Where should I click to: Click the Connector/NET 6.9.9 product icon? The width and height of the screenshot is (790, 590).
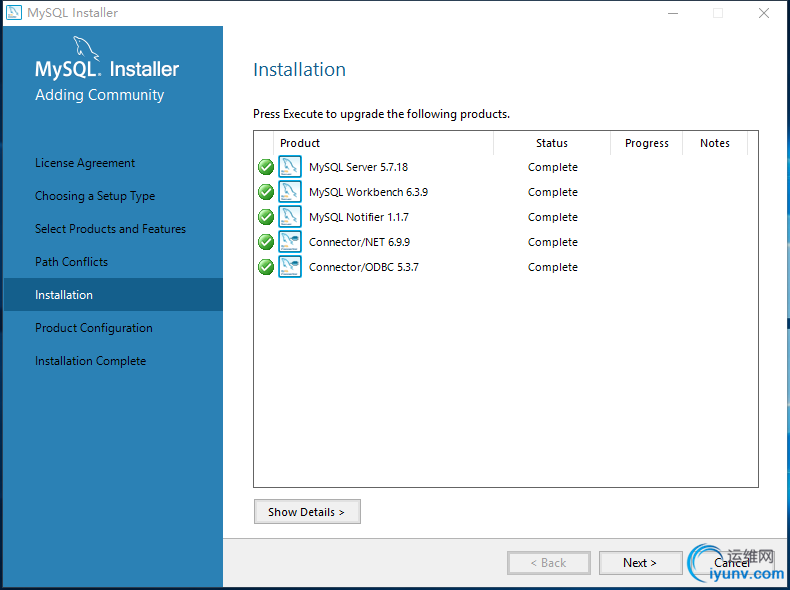pos(290,242)
